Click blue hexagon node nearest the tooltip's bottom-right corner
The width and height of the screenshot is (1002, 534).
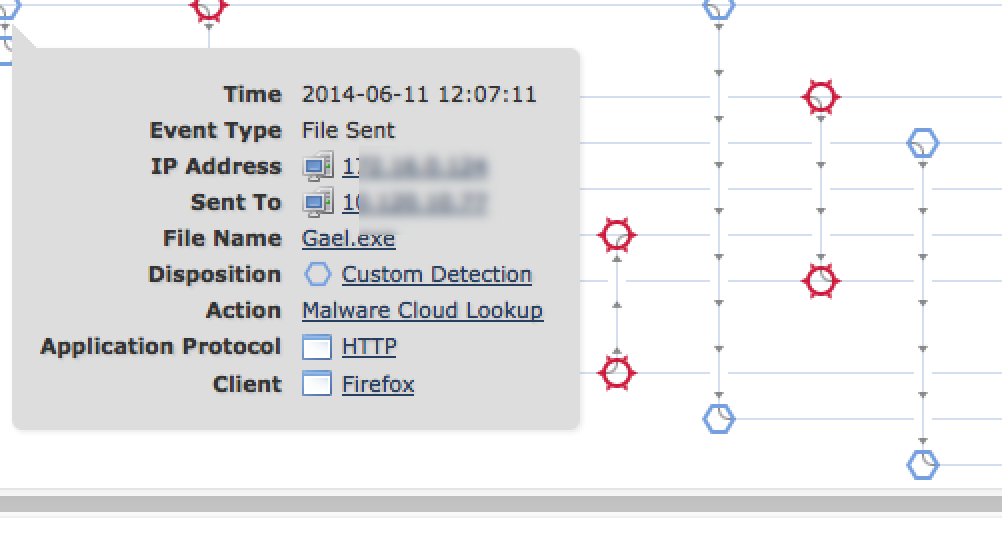tap(718, 418)
